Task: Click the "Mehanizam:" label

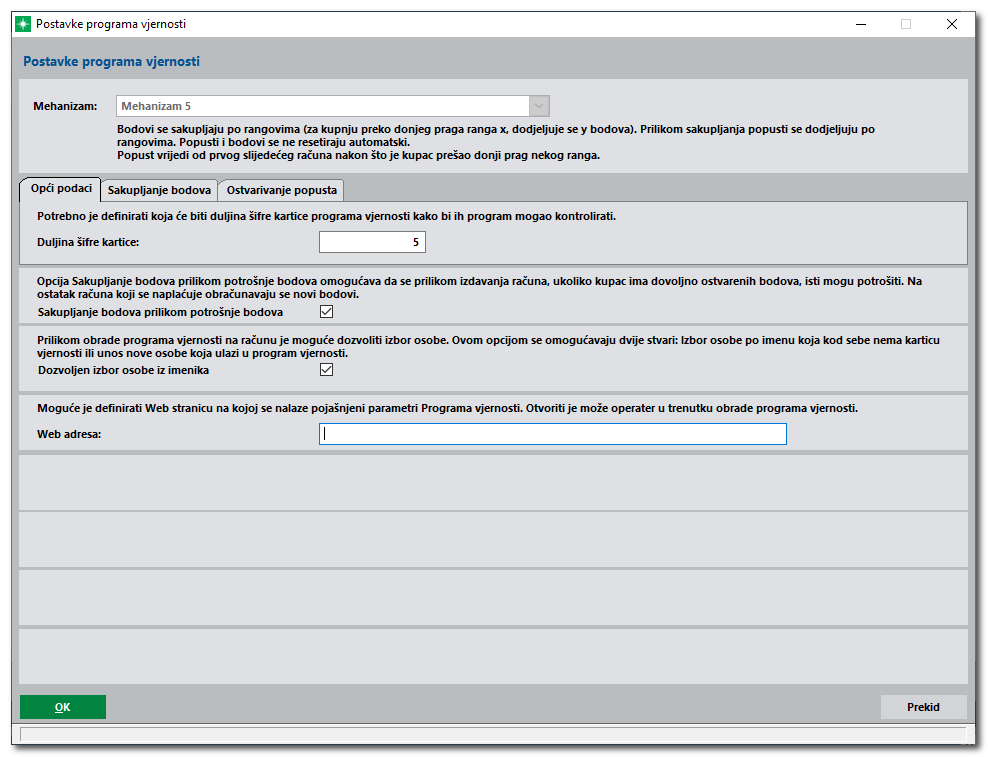Action: [x=66, y=106]
